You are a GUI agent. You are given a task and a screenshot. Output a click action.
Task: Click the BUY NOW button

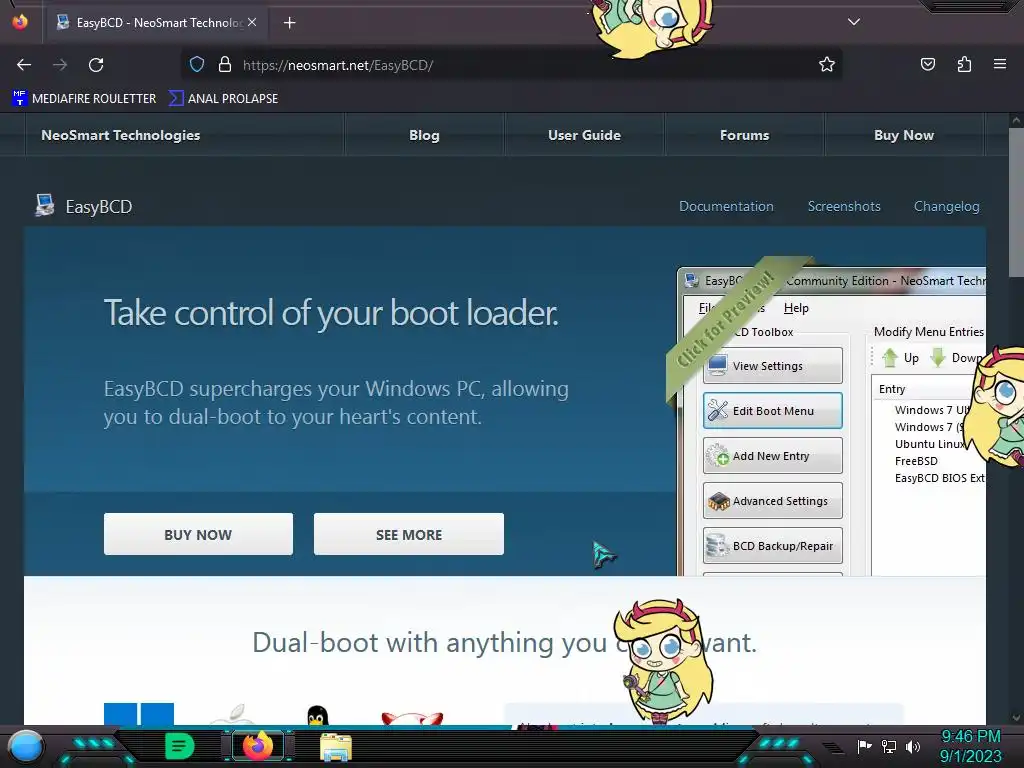pos(198,534)
